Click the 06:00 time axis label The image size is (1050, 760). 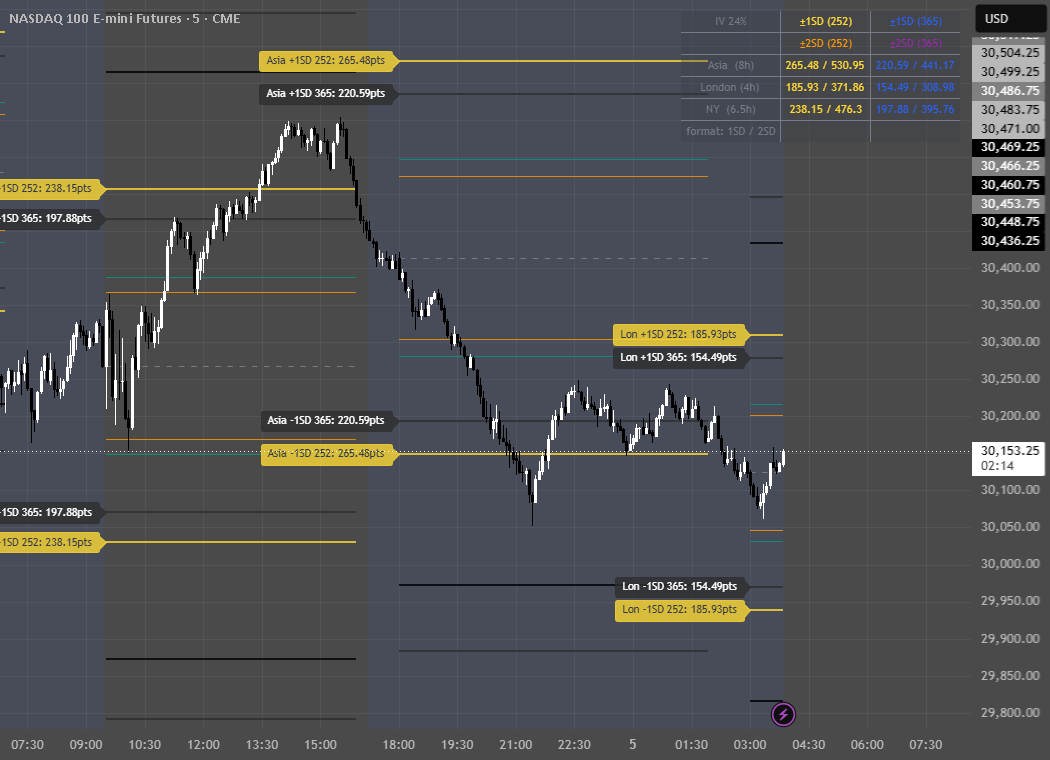867,745
